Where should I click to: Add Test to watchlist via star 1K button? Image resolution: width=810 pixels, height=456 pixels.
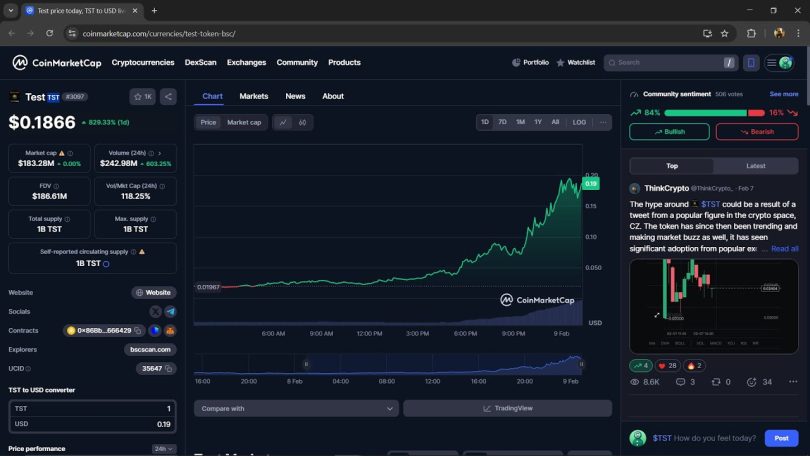[143, 97]
